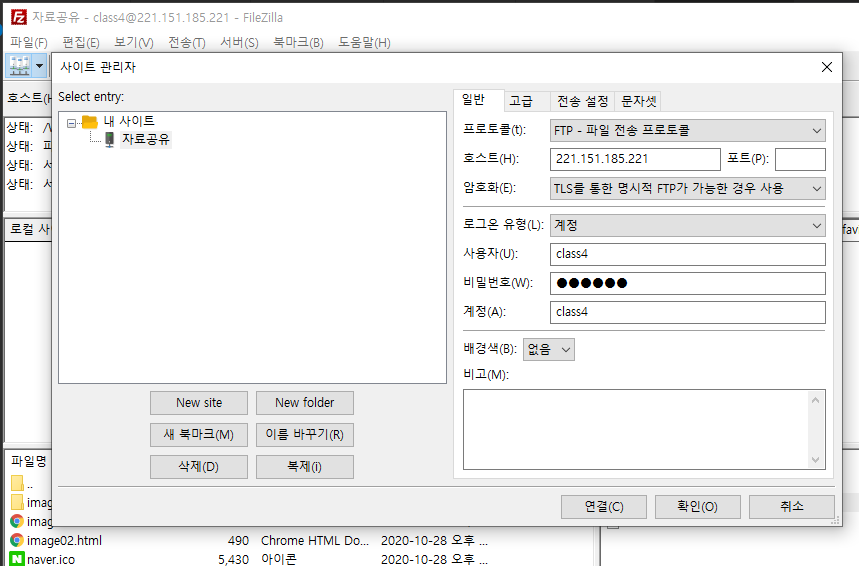Open the 프로토콜 dropdown
This screenshot has width=859, height=566.
688,130
